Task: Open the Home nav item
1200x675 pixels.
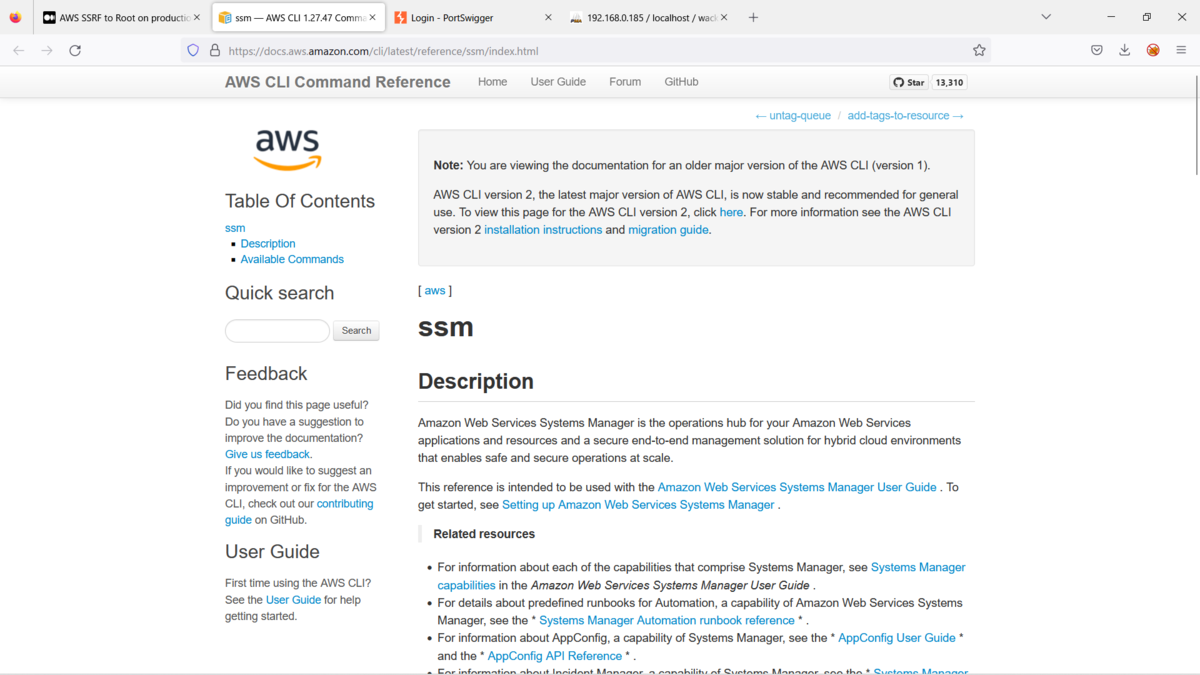Action: (x=492, y=82)
